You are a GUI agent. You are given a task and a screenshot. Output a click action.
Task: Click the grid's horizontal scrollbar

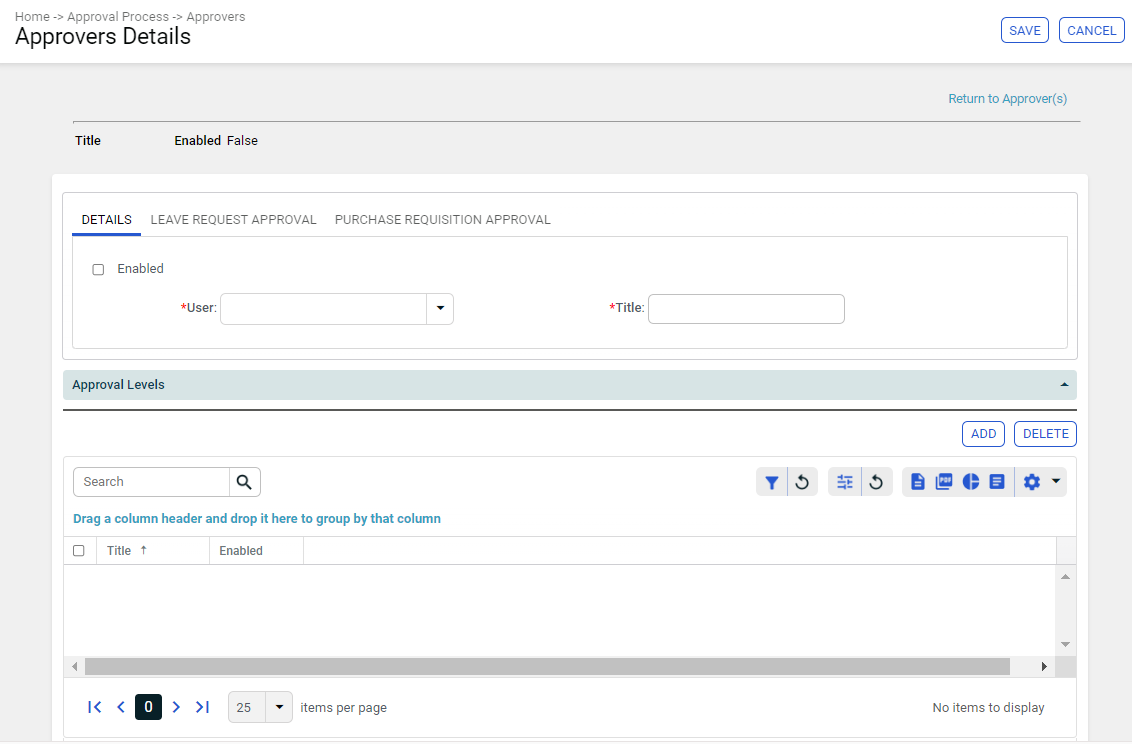pyautogui.click(x=547, y=666)
